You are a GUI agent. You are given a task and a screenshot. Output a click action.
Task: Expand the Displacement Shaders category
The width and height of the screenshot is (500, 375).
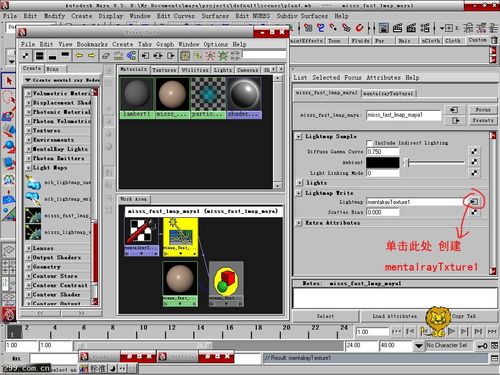(29, 103)
